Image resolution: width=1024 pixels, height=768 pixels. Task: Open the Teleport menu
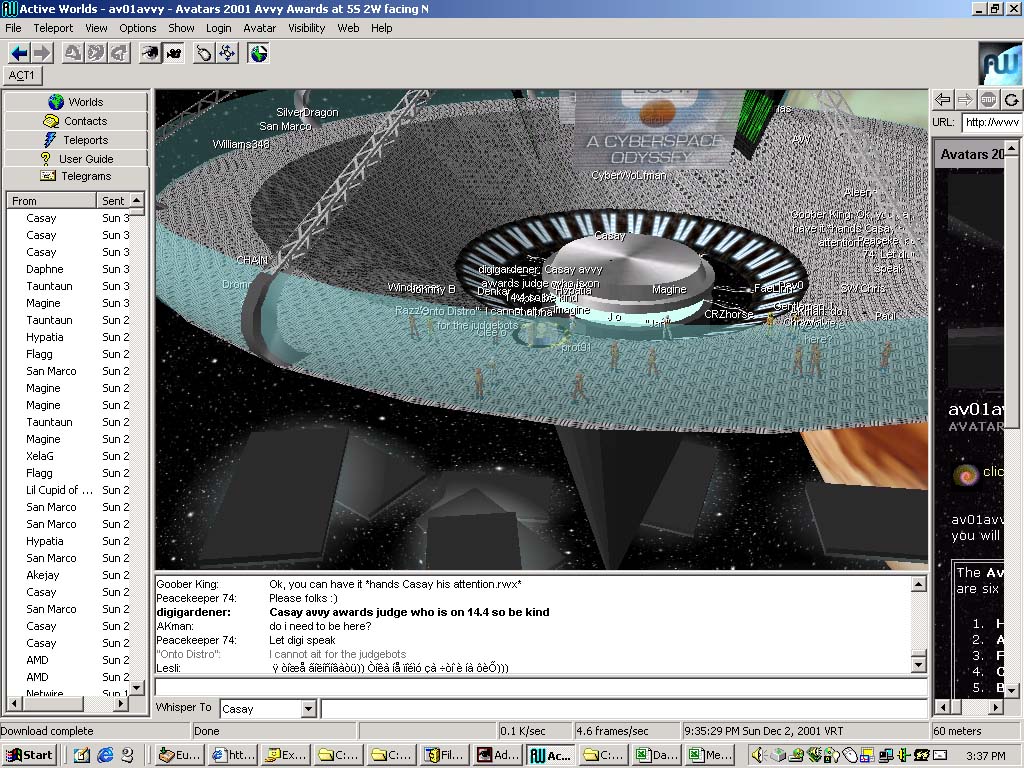coord(53,28)
